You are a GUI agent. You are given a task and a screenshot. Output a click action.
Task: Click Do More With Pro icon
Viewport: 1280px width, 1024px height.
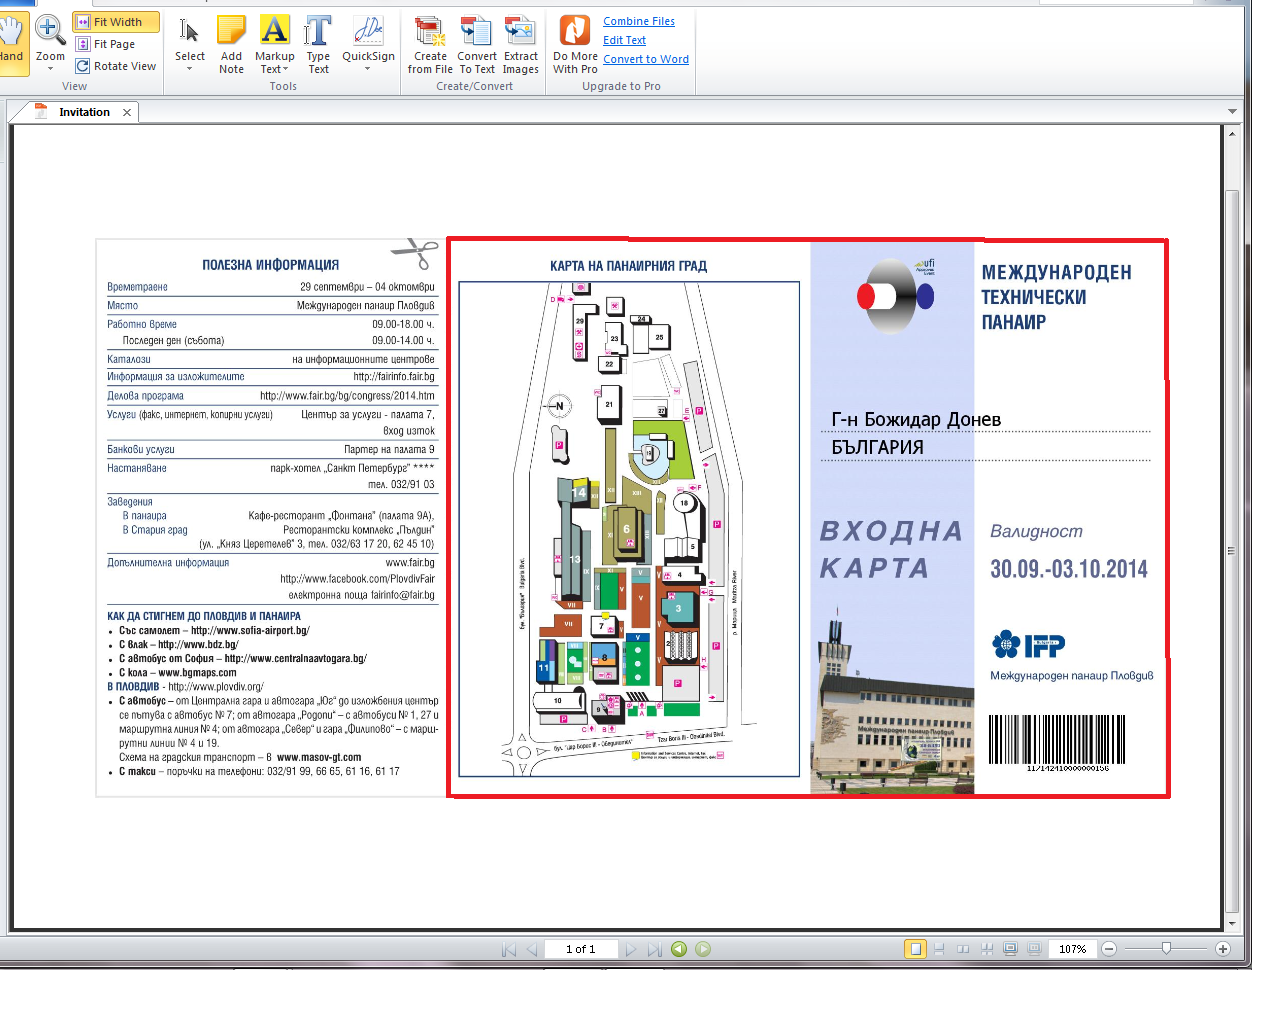575,44
